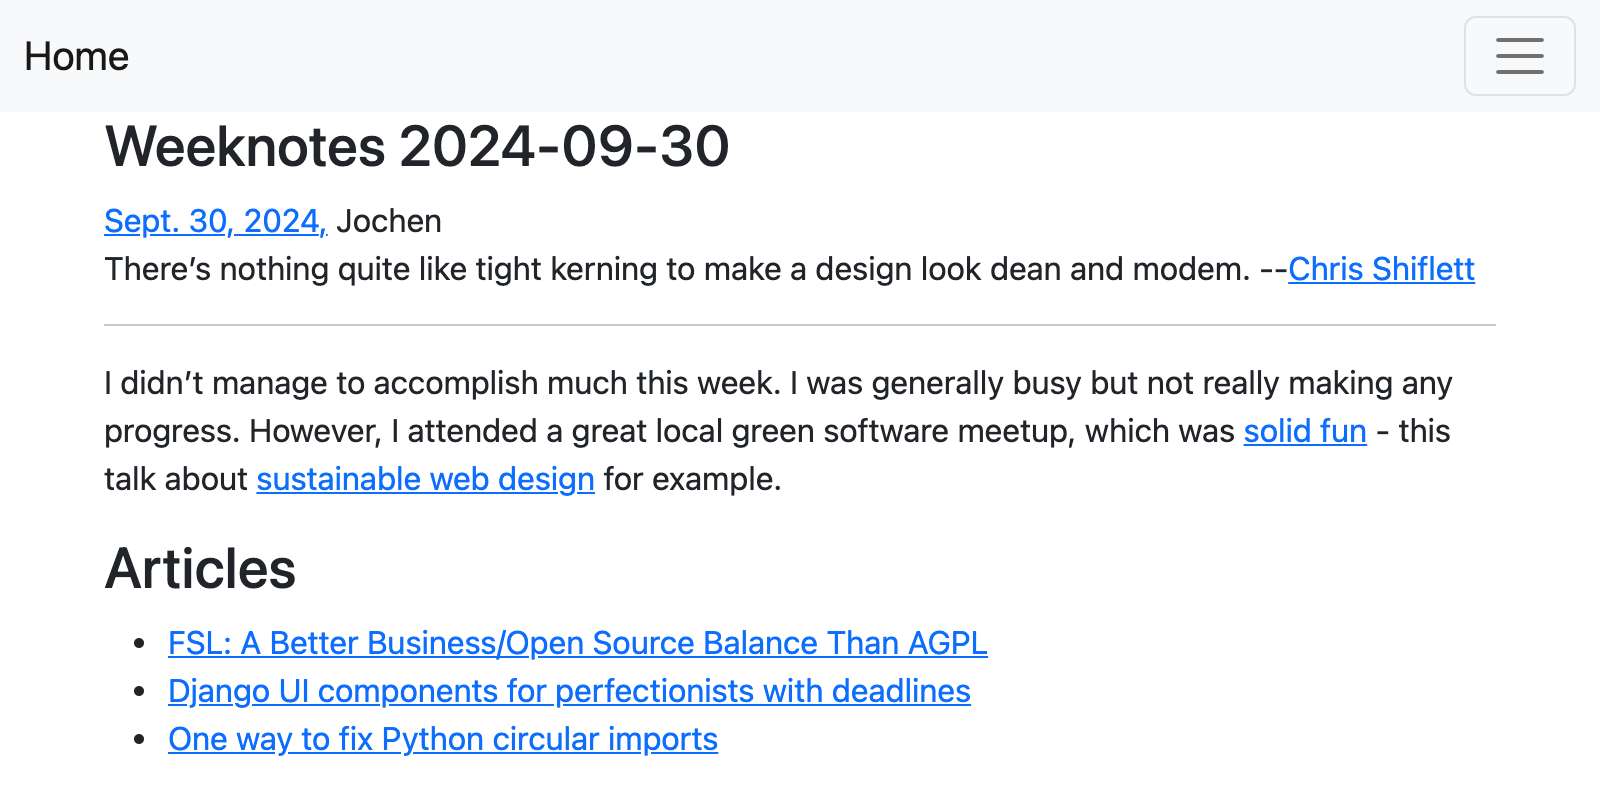This screenshot has width=1600, height=800.
Task: Click the Articles section heading
Action: 200,569
